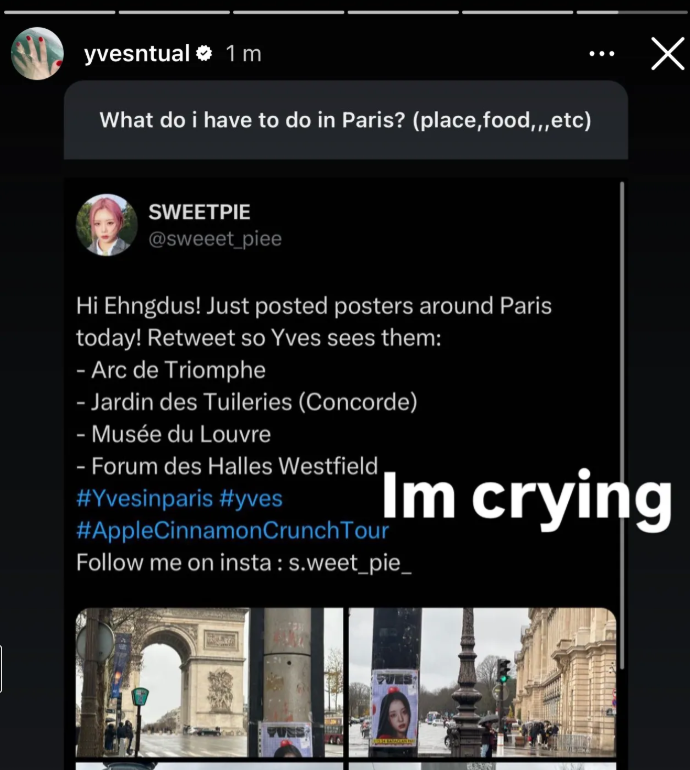Open the yvesntual username link
This screenshot has width=690, height=770.
tap(137, 54)
